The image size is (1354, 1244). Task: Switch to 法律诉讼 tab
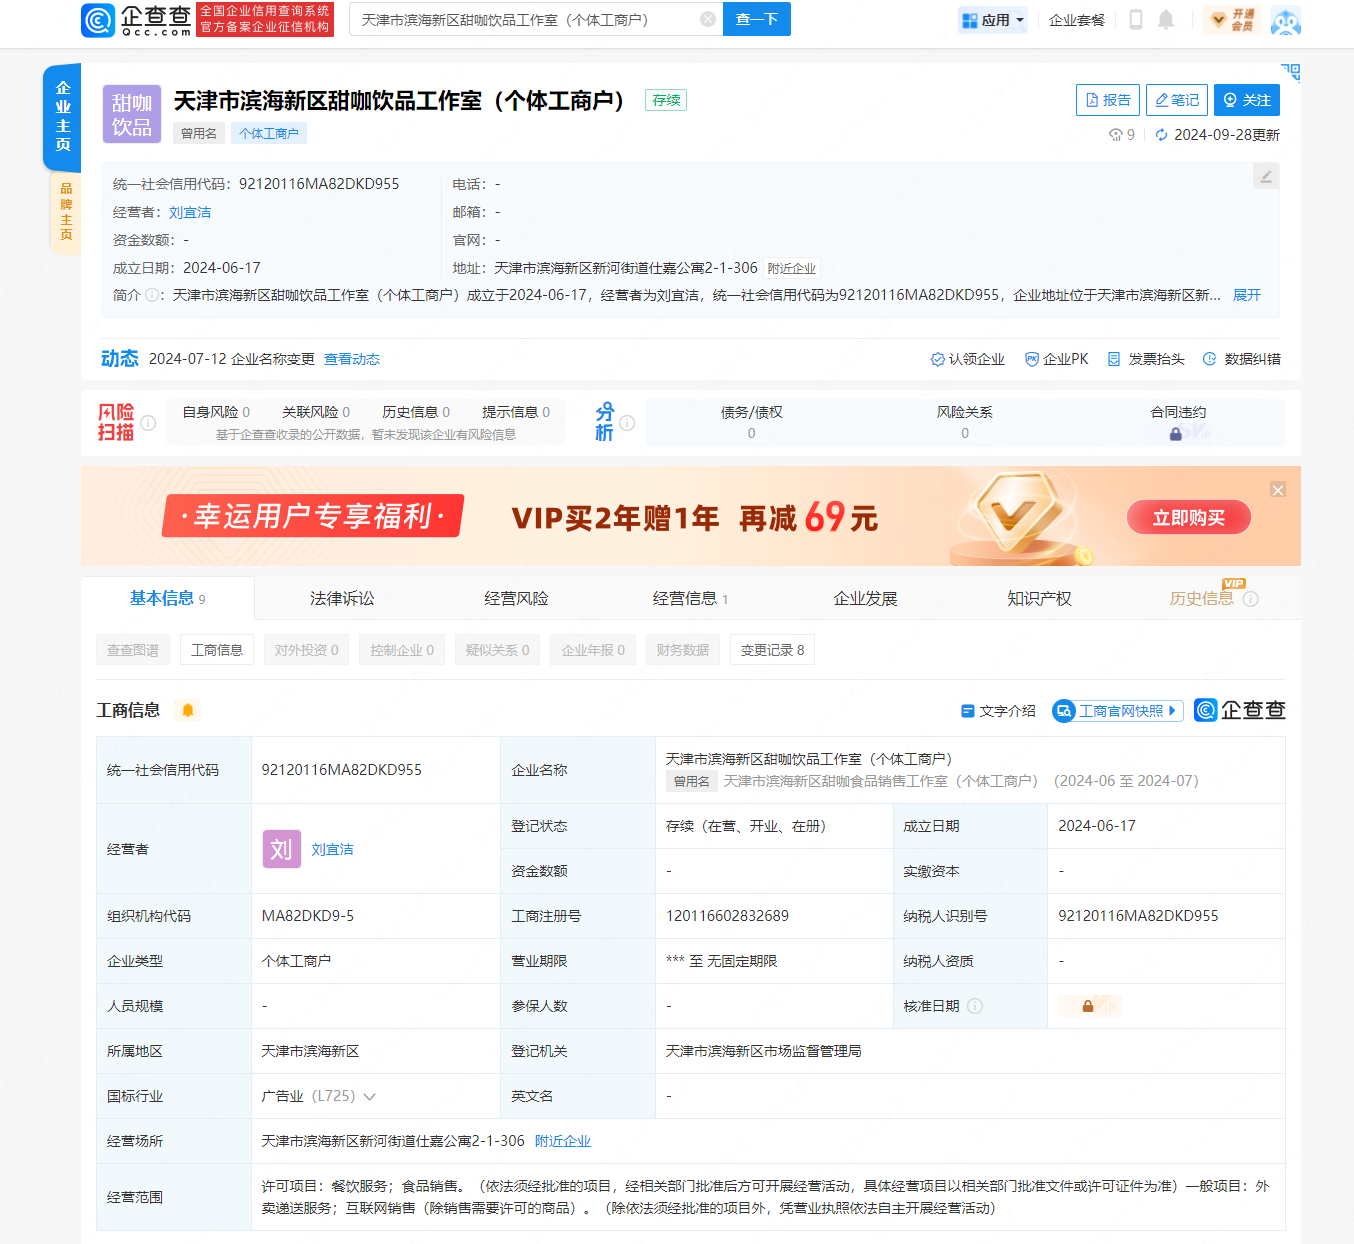coord(342,599)
